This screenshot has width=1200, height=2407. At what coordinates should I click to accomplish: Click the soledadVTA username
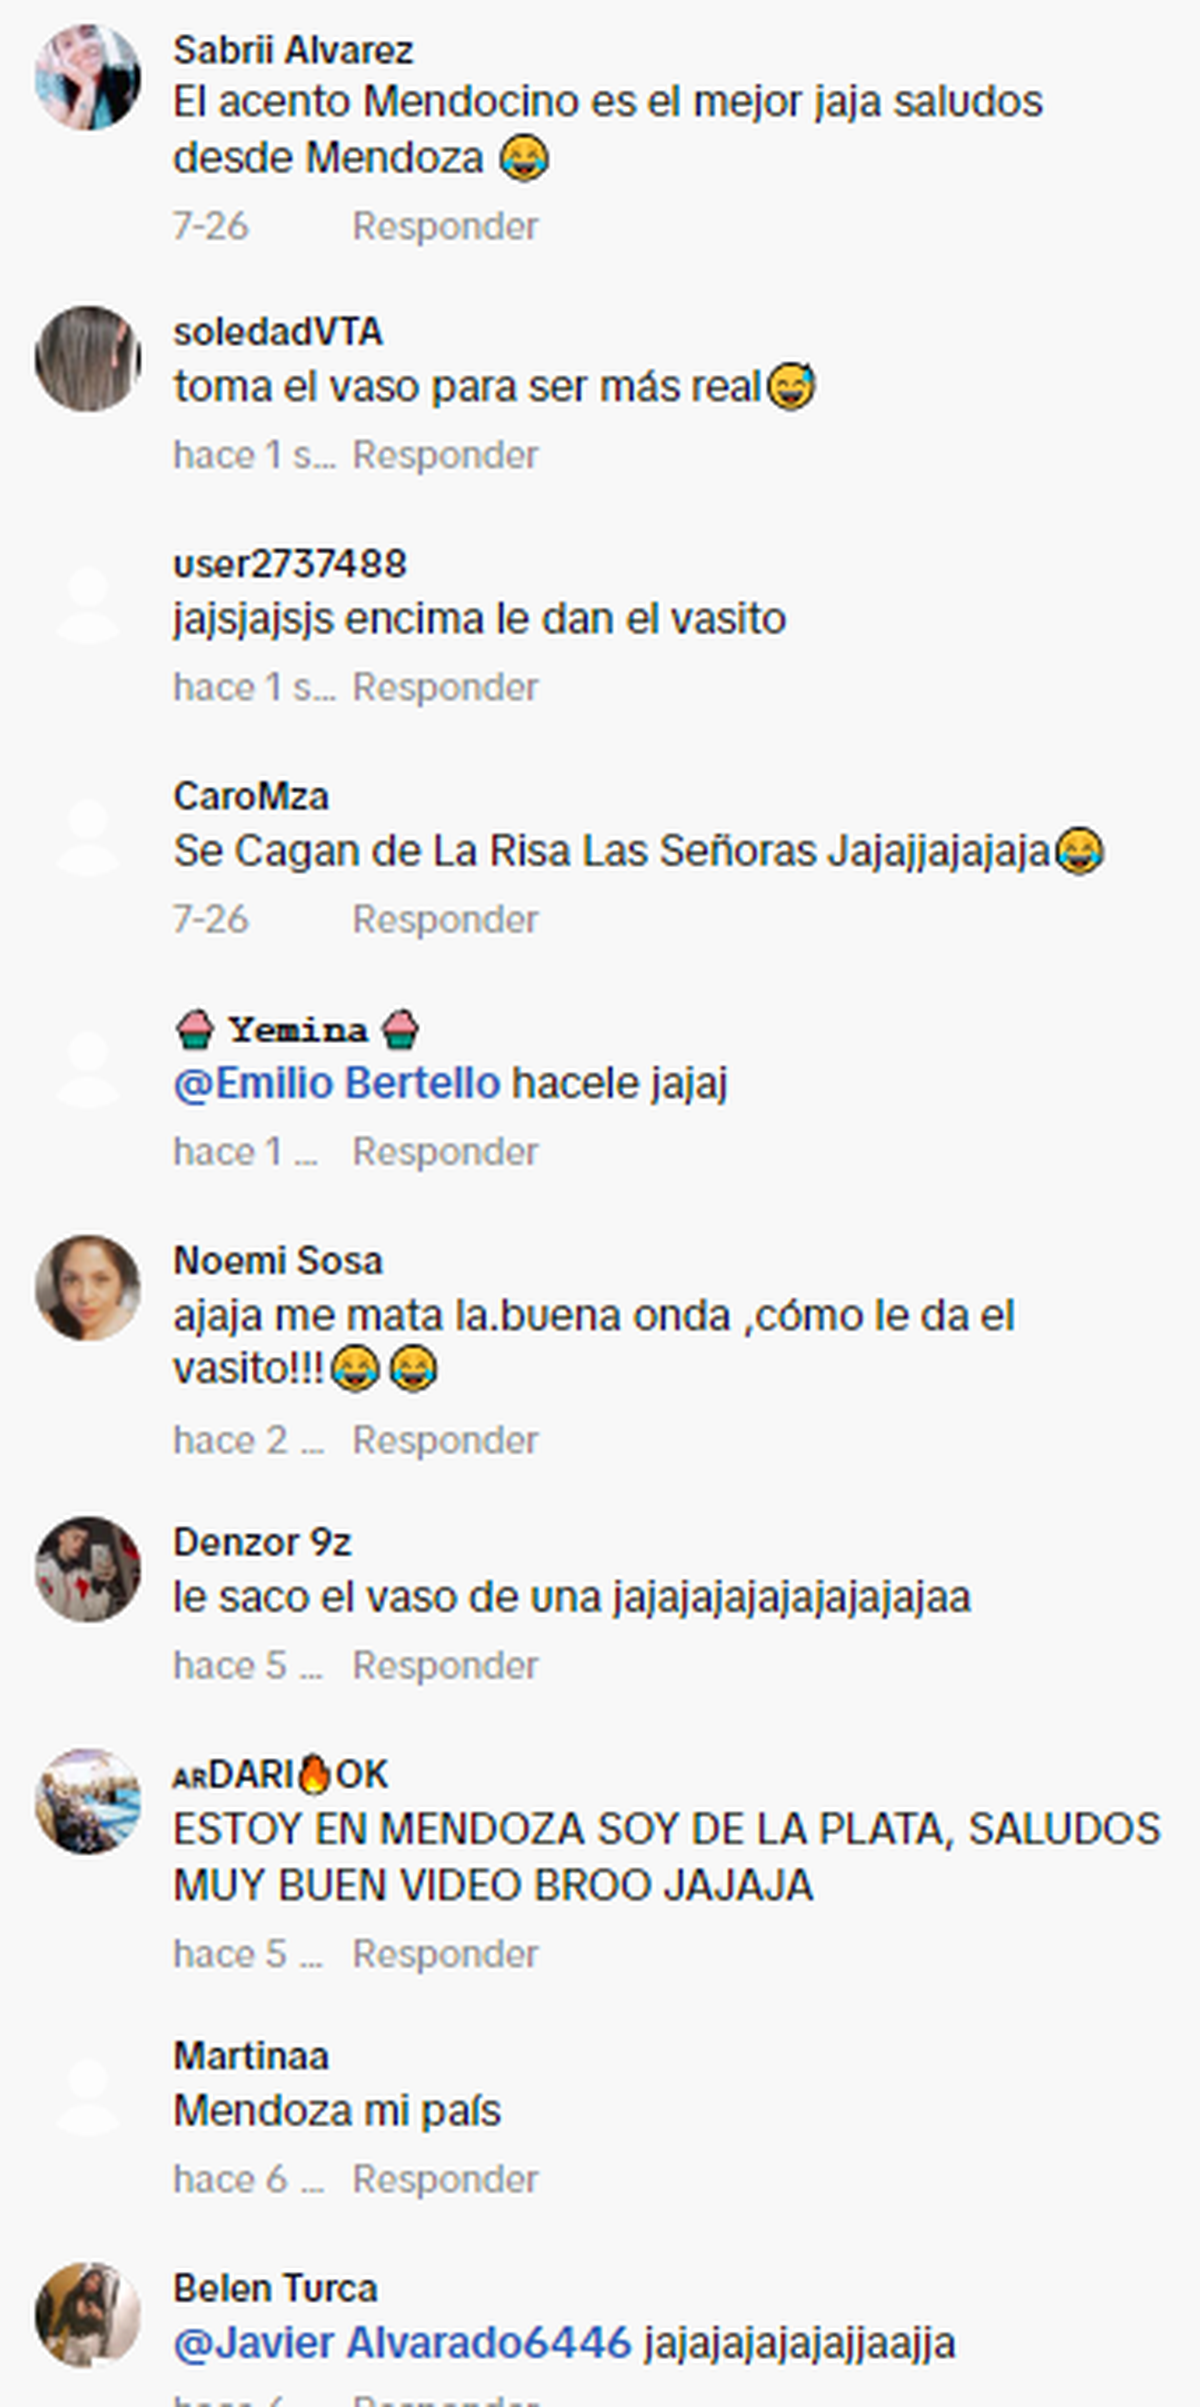pyautogui.click(x=278, y=332)
